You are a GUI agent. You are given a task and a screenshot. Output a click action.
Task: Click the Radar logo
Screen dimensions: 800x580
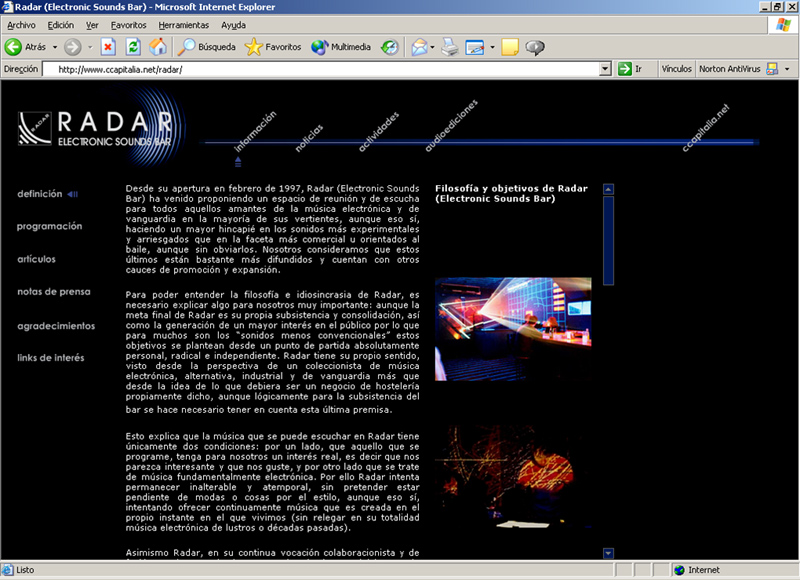95,129
